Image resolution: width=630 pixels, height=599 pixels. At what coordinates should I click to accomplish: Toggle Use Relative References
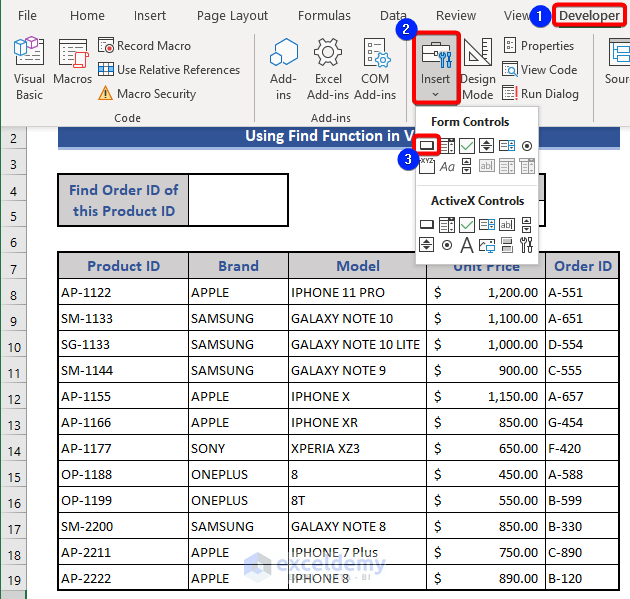pos(169,70)
